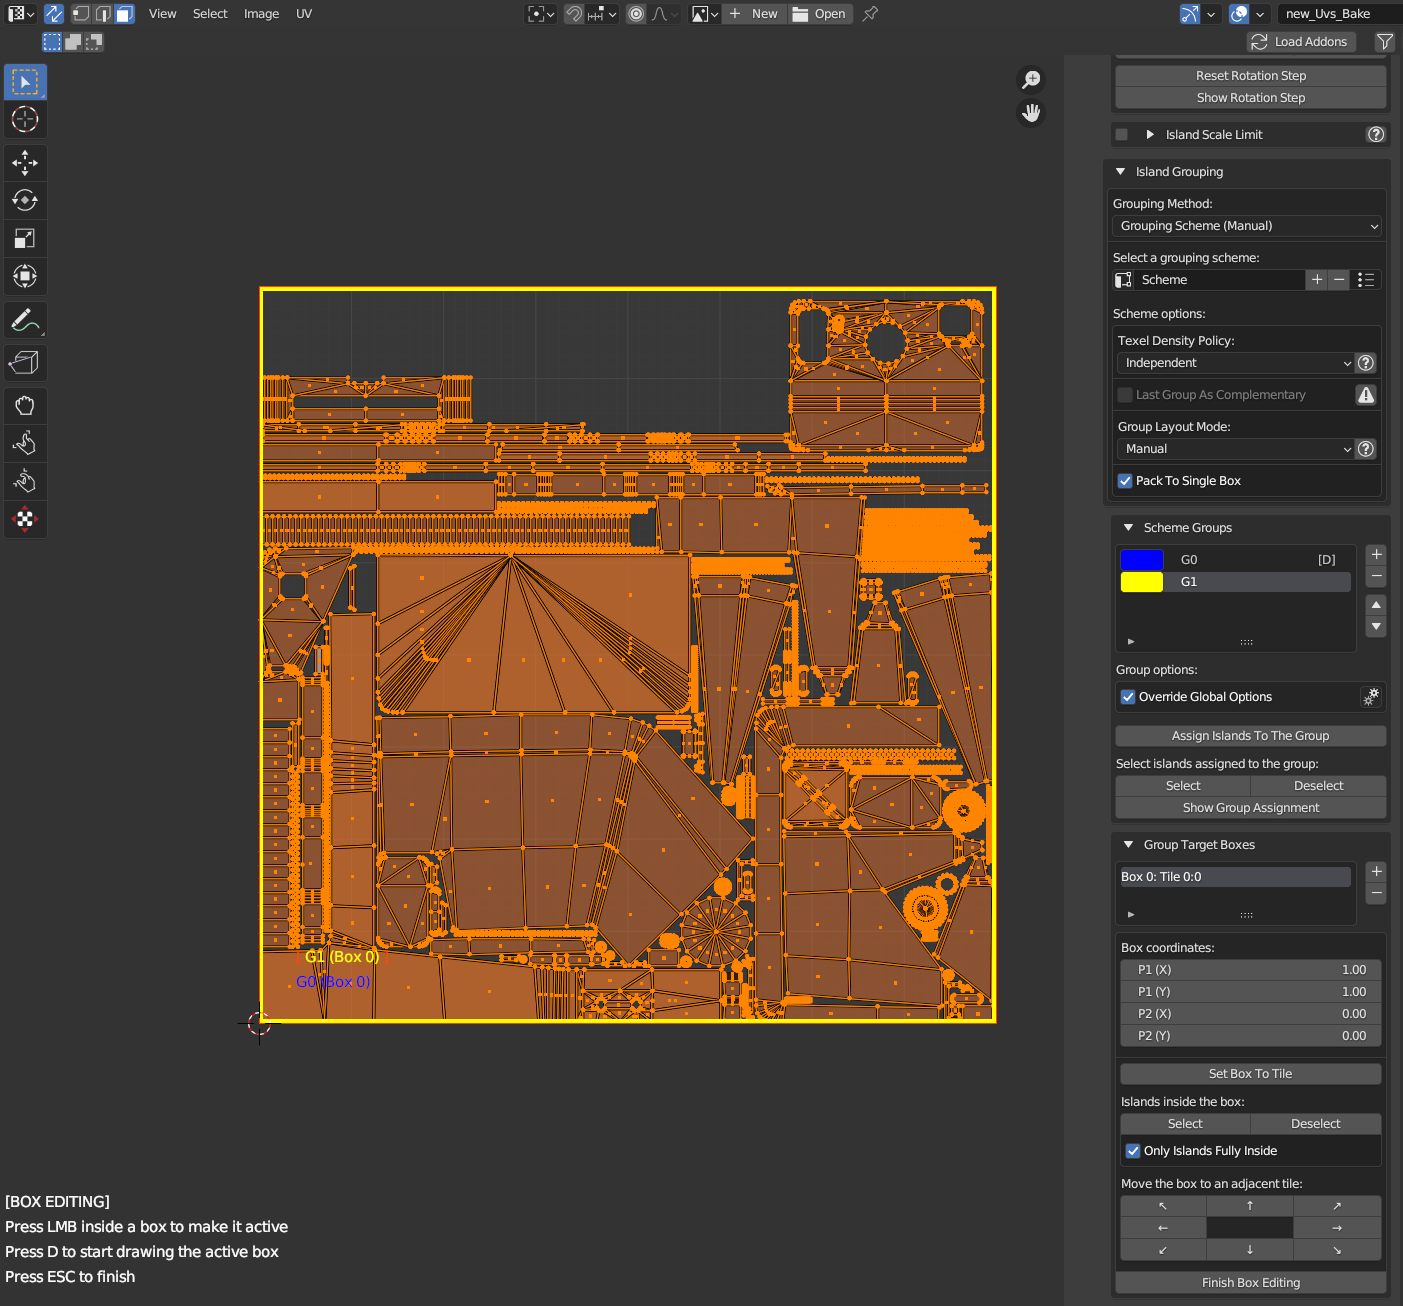Click the Load Addons button
The height and width of the screenshot is (1306, 1403).
tap(1302, 42)
